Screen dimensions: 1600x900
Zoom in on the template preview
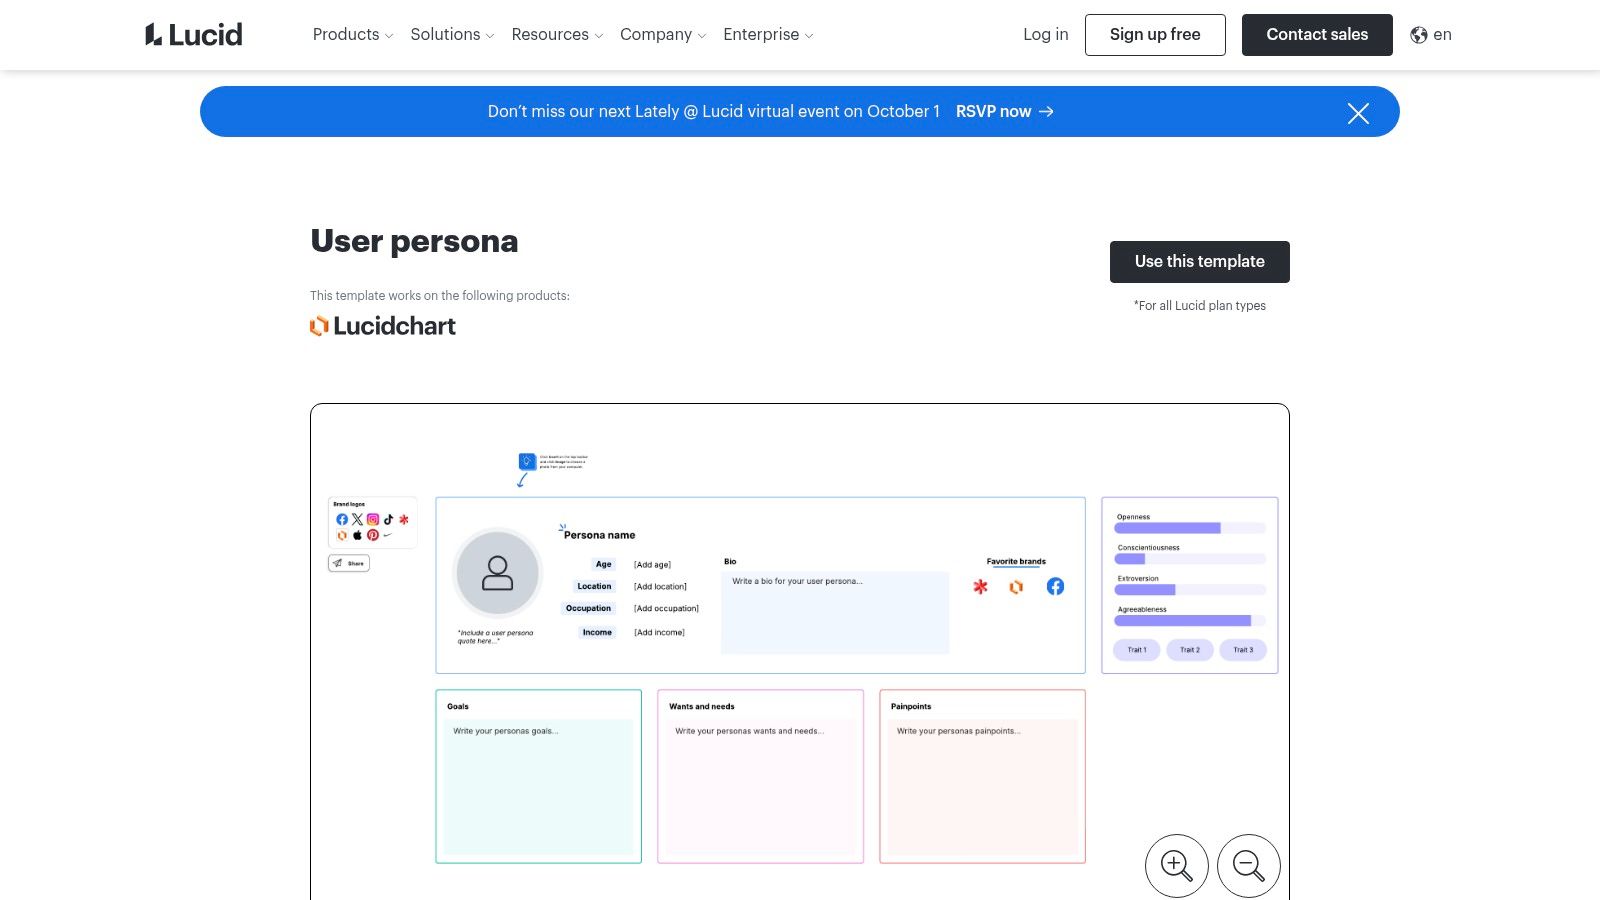coord(1177,866)
